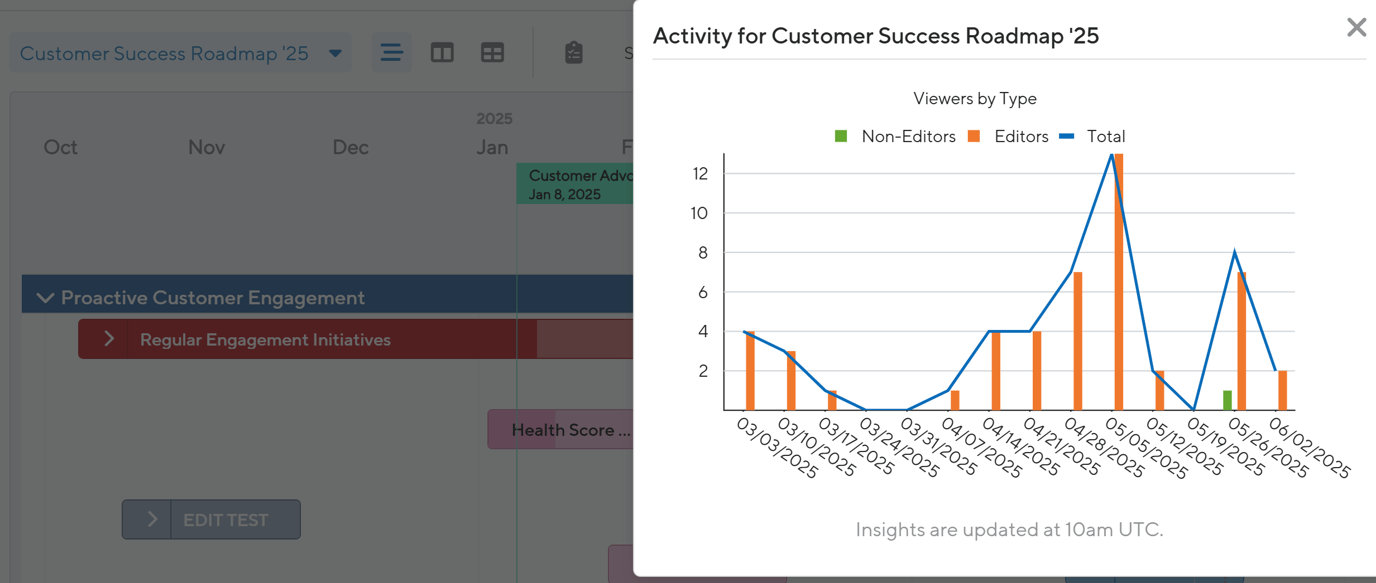Expand the Regular Engagement Initiatives row
Image resolution: width=1376 pixels, height=583 pixels.
pyautogui.click(x=109, y=339)
